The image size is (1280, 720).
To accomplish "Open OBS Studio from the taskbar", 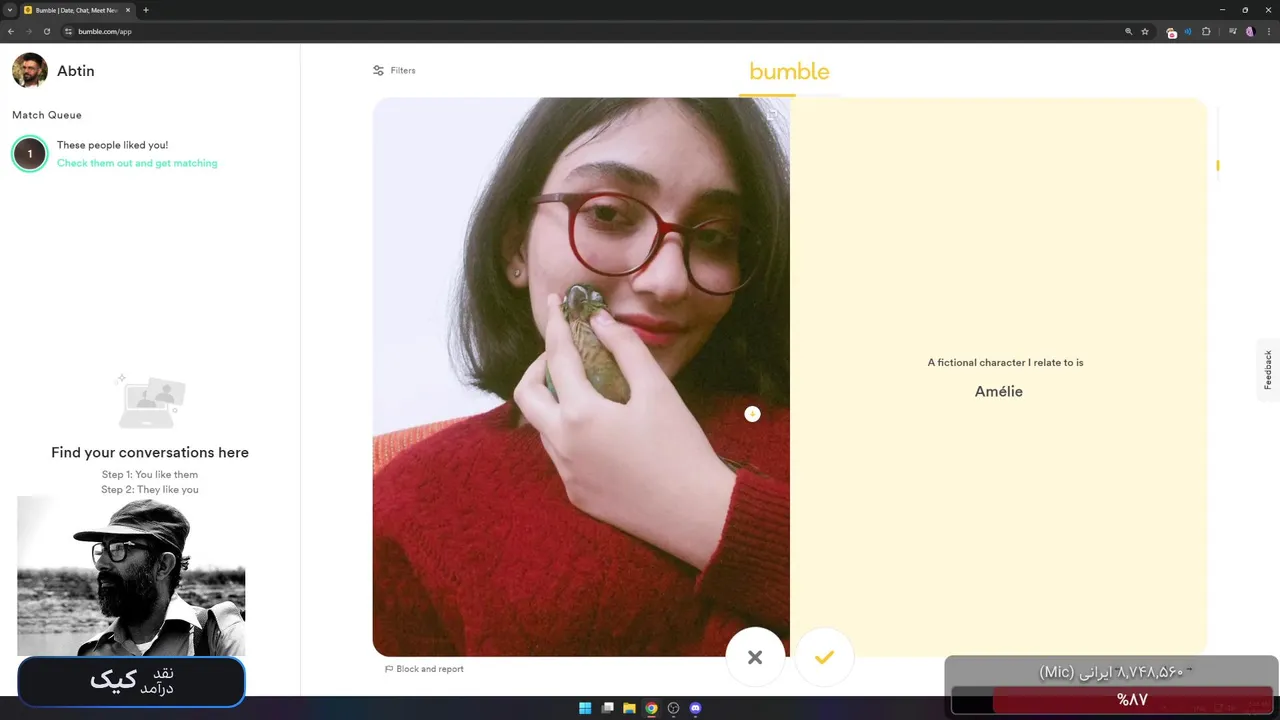I will [x=673, y=708].
